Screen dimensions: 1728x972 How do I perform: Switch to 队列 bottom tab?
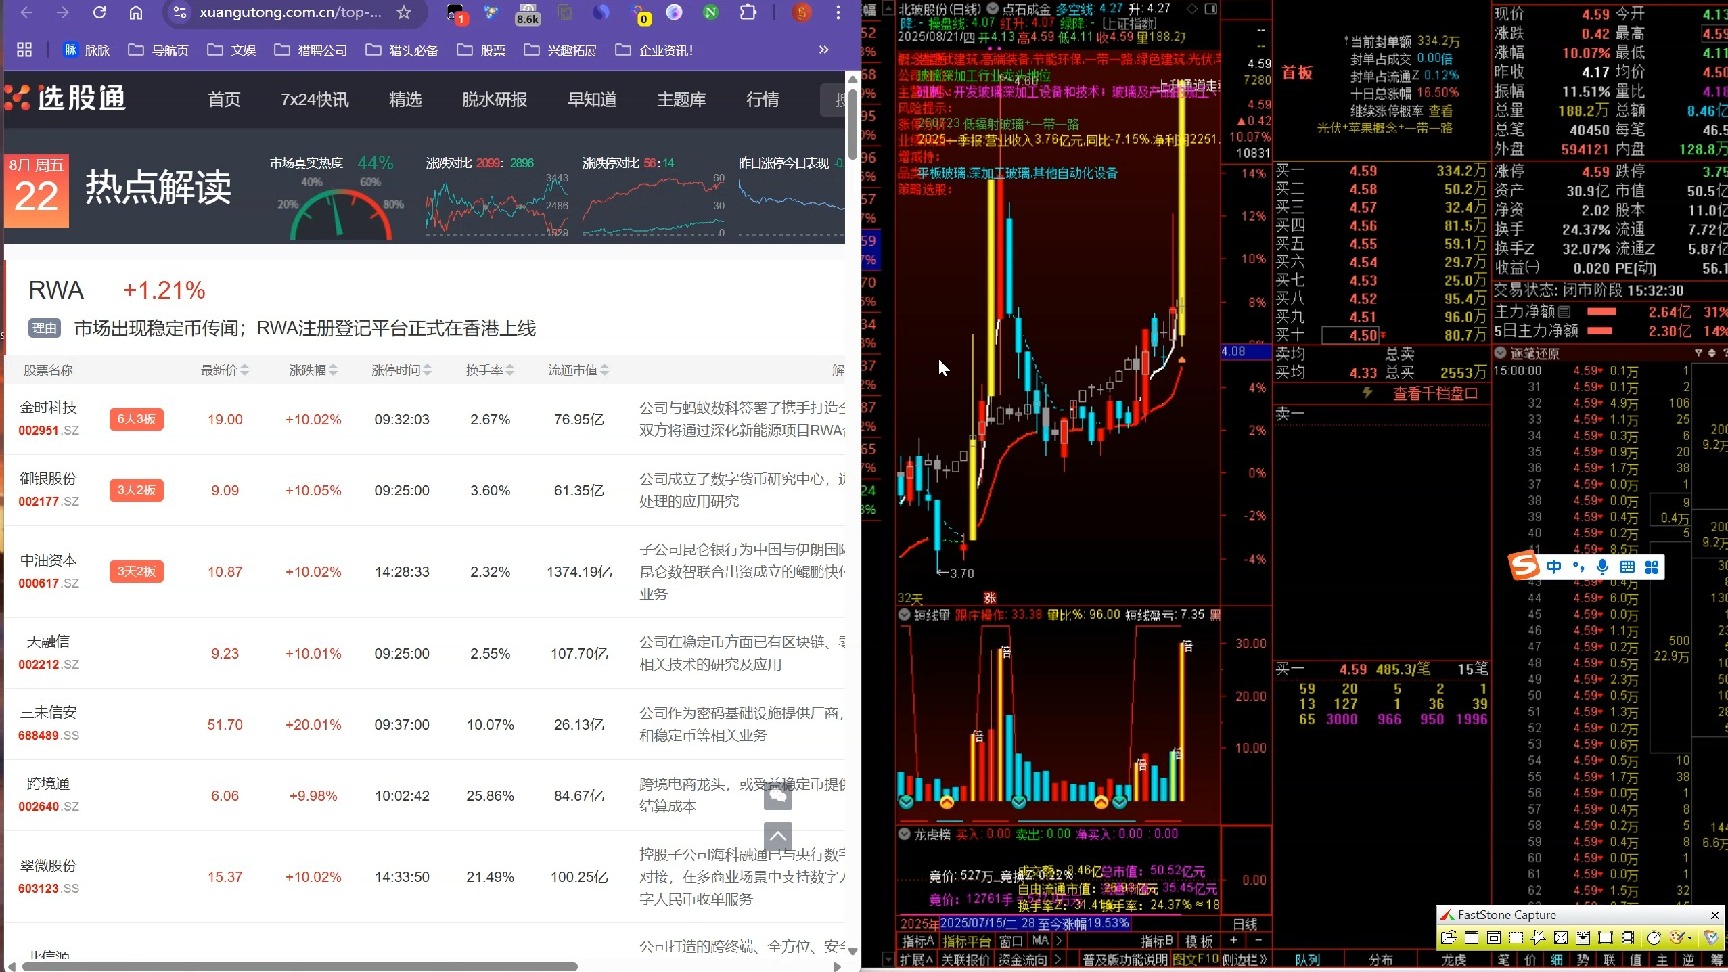pos(1307,960)
